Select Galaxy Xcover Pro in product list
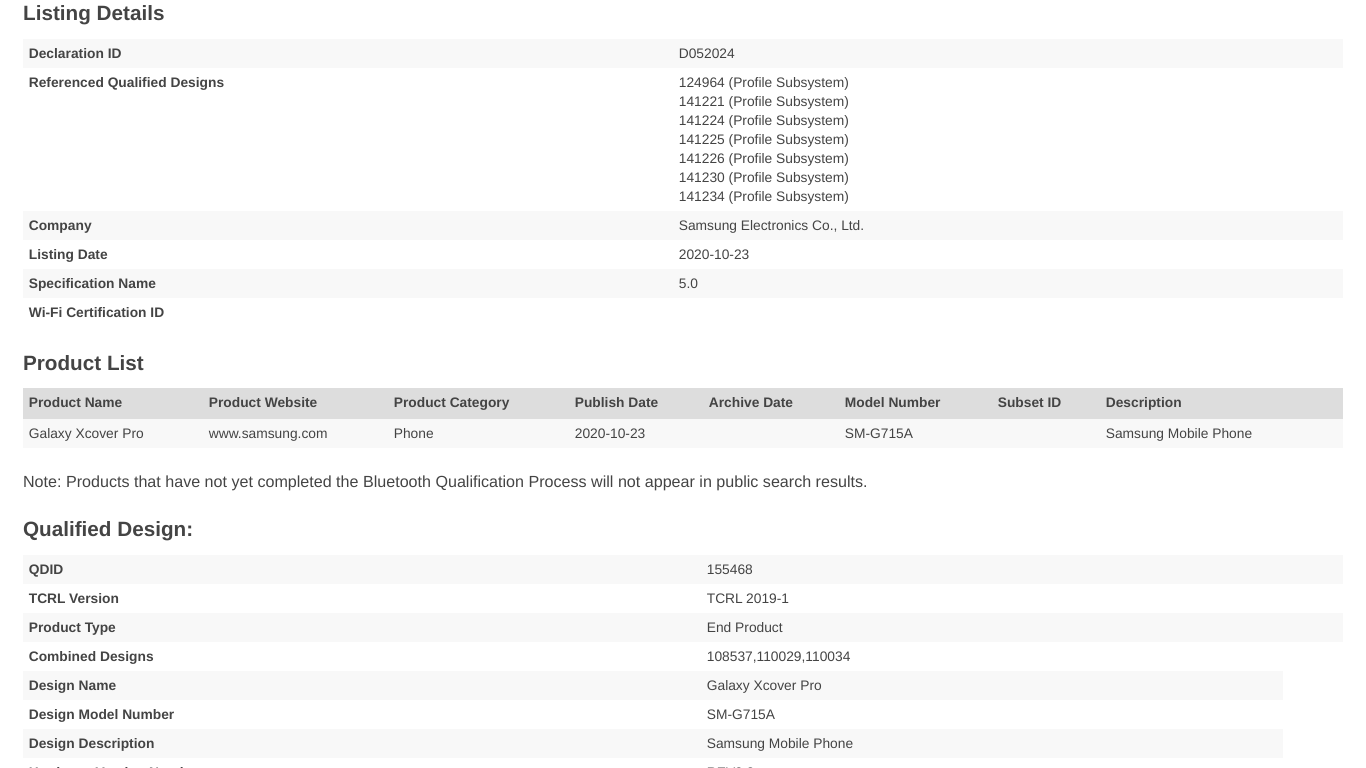Image resolution: width=1366 pixels, height=768 pixels. (86, 433)
